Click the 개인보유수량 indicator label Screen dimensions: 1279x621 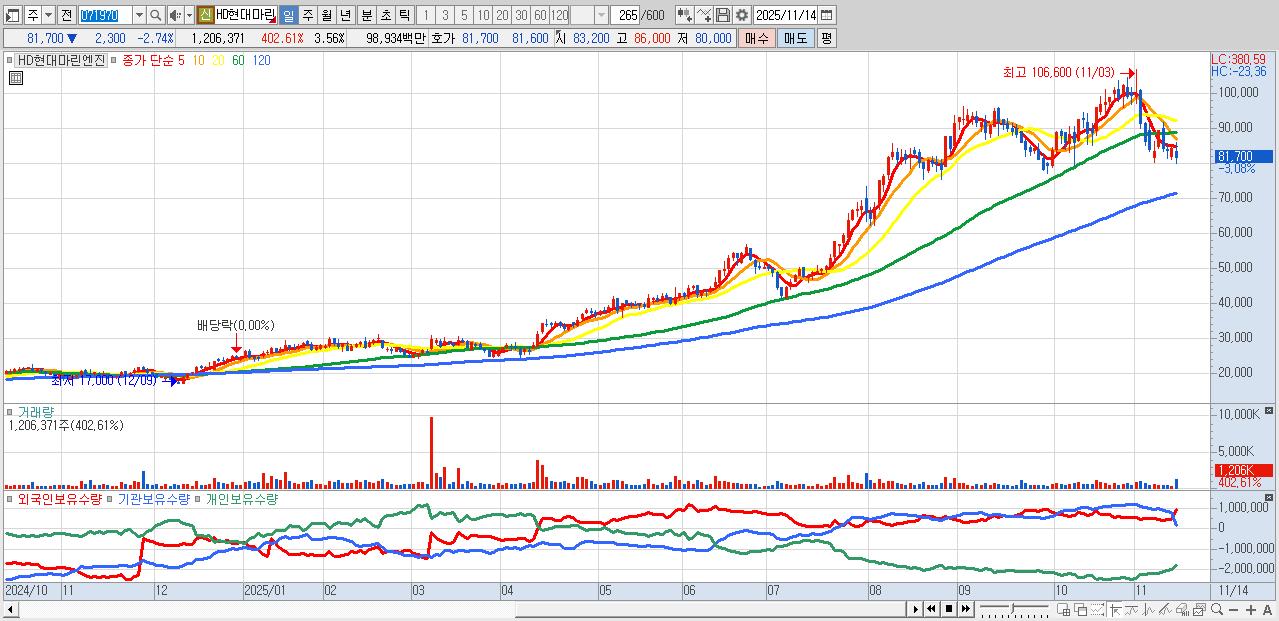tap(241, 498)
